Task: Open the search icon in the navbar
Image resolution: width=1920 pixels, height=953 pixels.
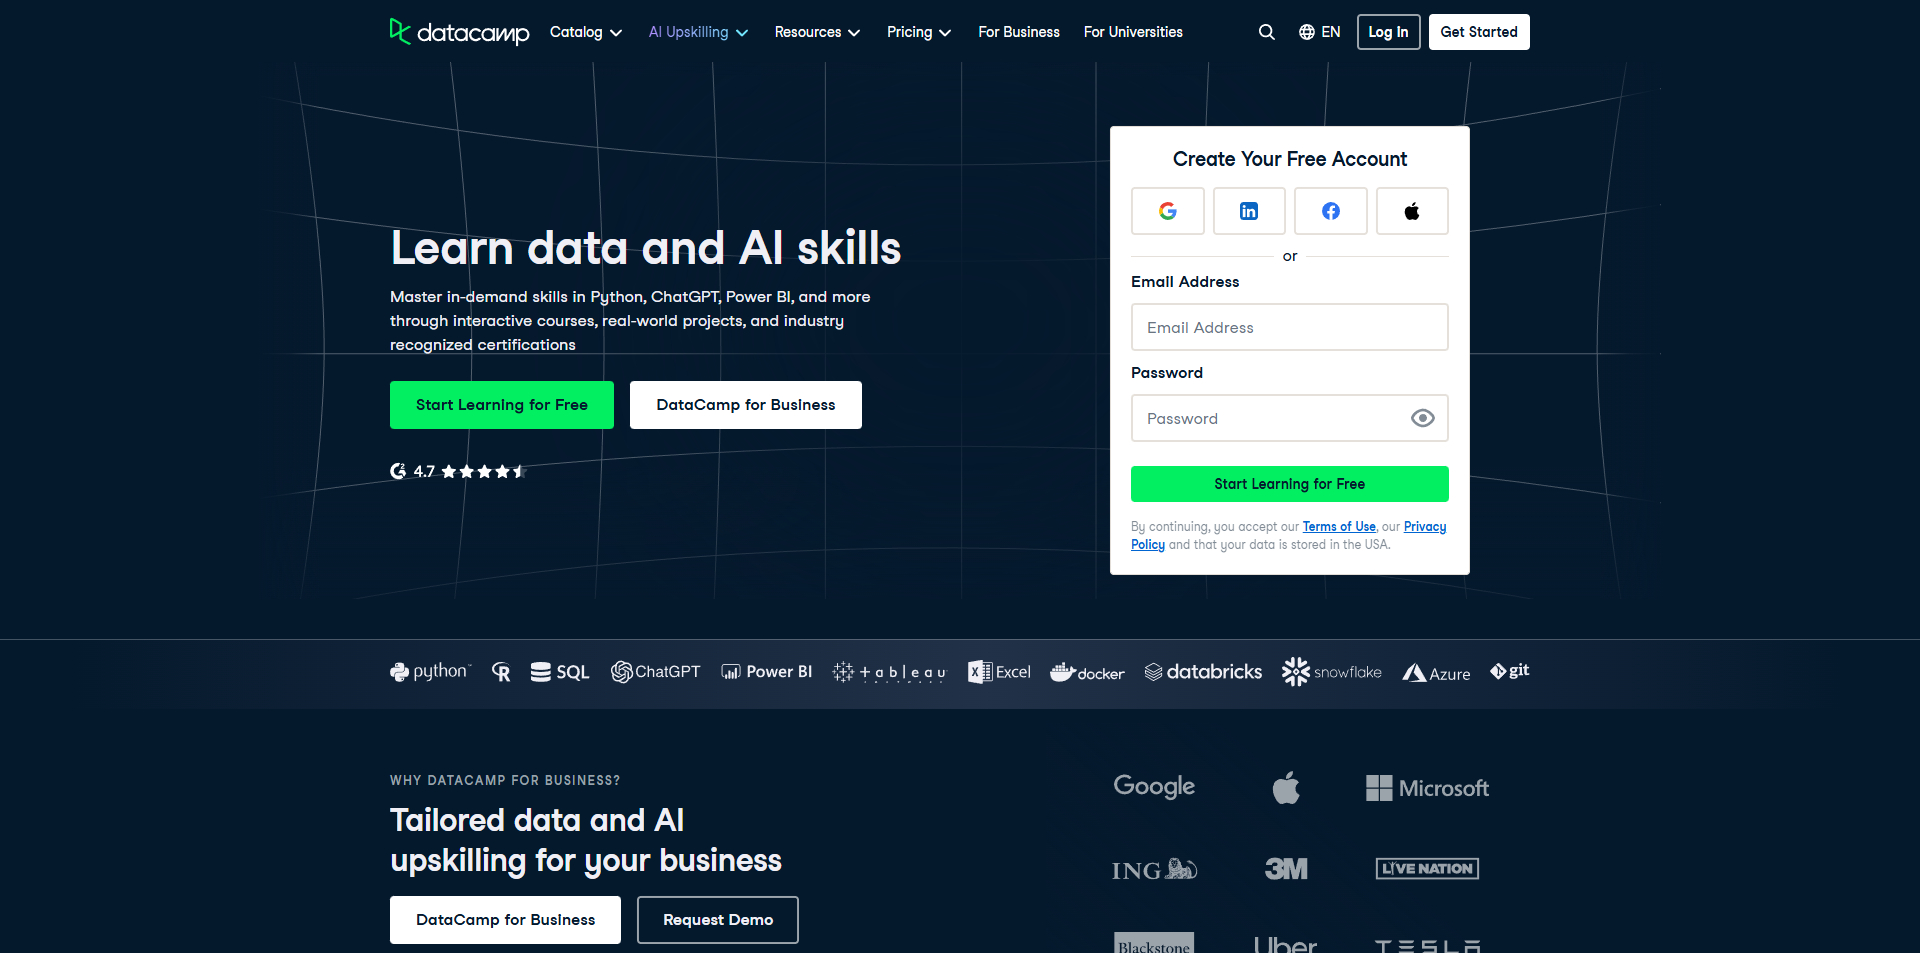Action: pos(1266,31)
